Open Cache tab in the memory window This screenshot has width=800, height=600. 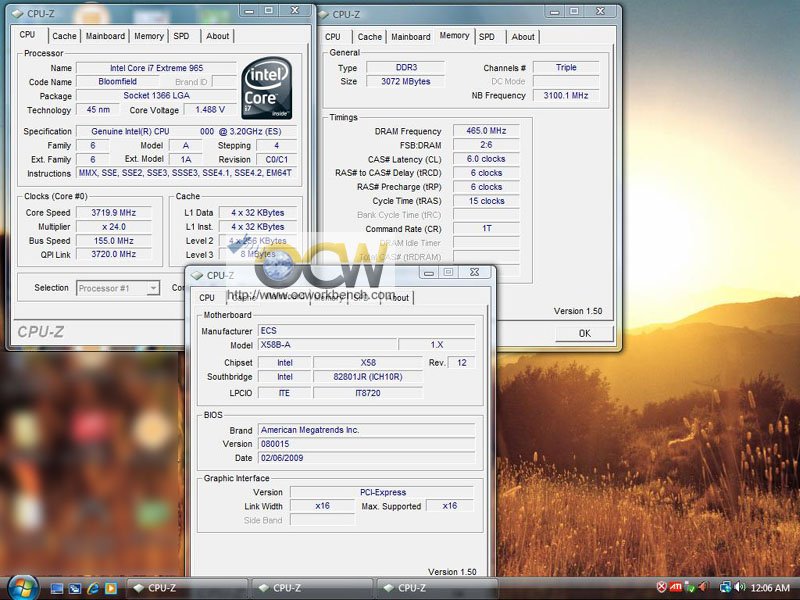[370, 37]
